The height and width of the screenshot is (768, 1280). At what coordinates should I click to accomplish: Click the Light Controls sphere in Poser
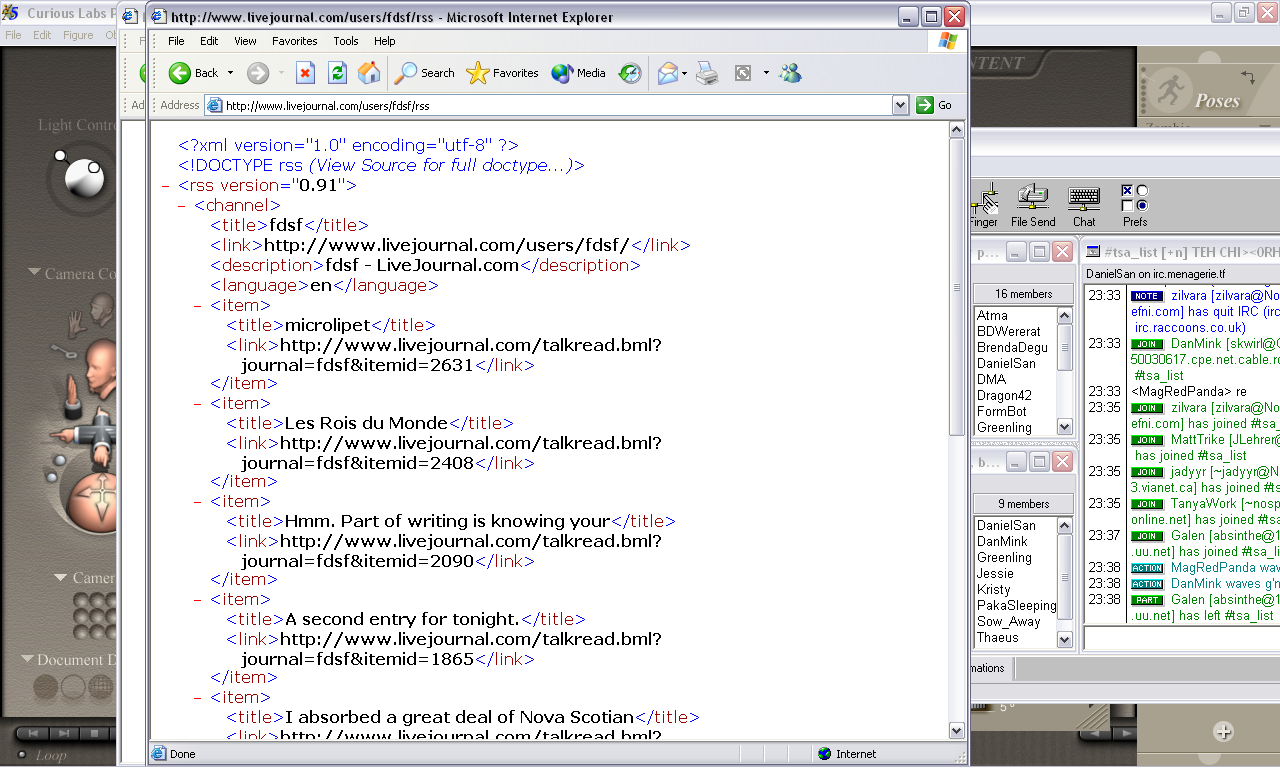(x=83, y=176)
